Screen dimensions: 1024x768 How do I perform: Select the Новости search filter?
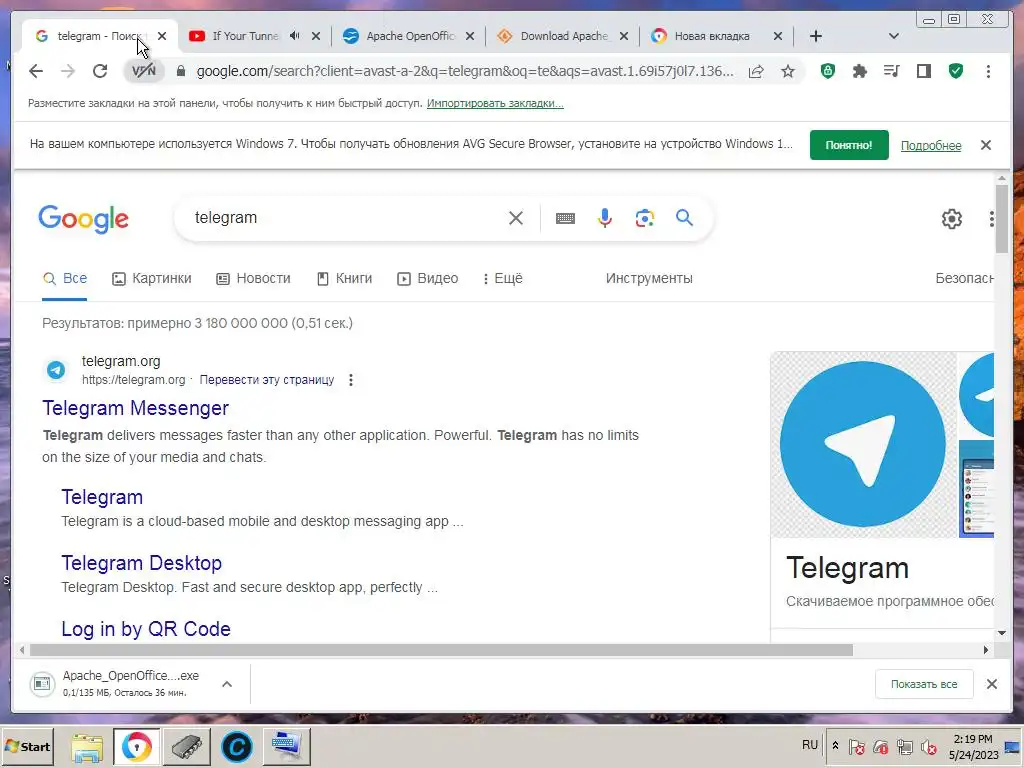tap(253, 279)
